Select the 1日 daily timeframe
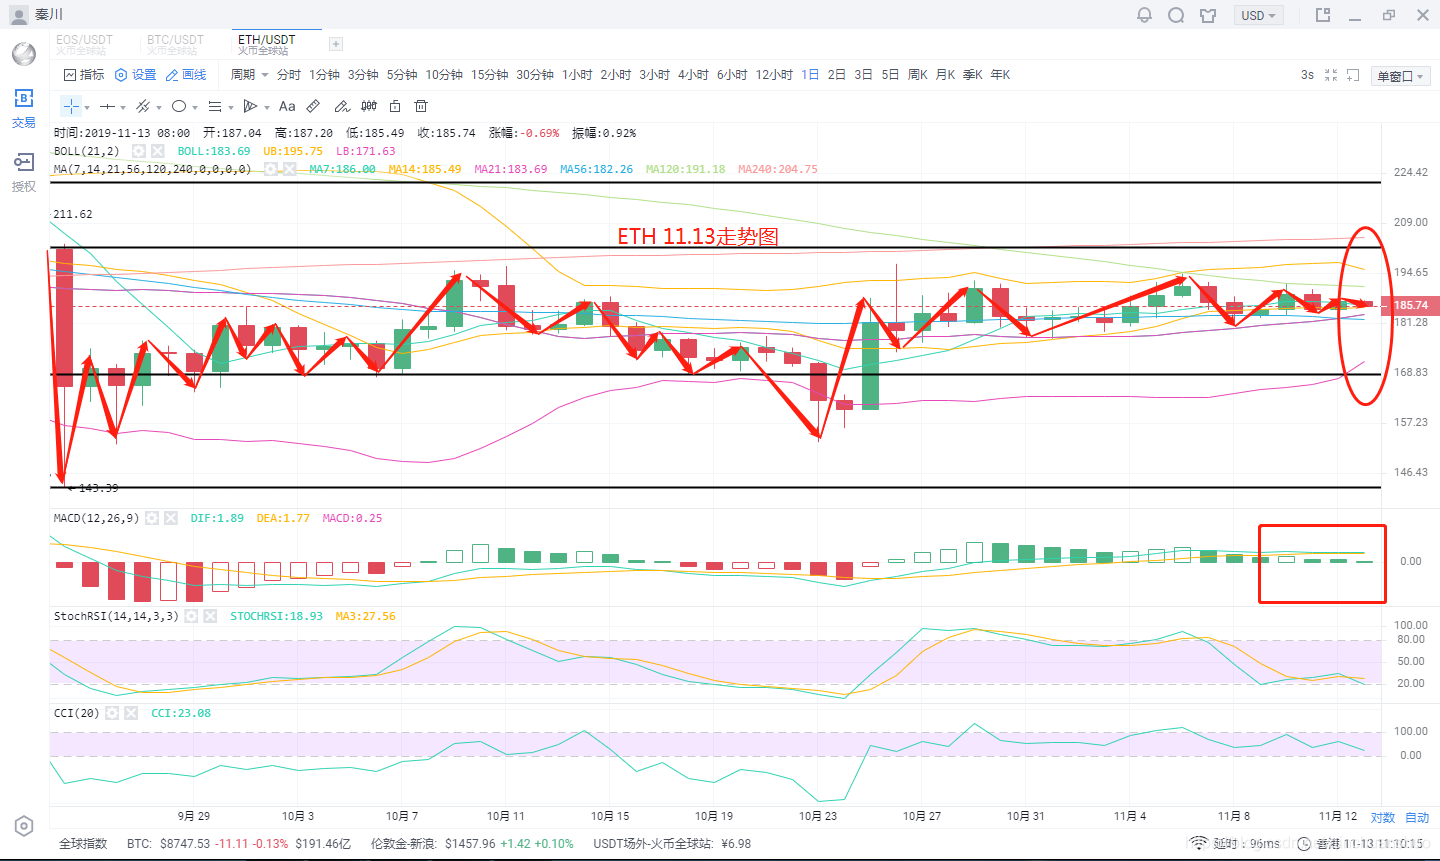This screenshot has height=861, width=1440. tap(810, 75)
